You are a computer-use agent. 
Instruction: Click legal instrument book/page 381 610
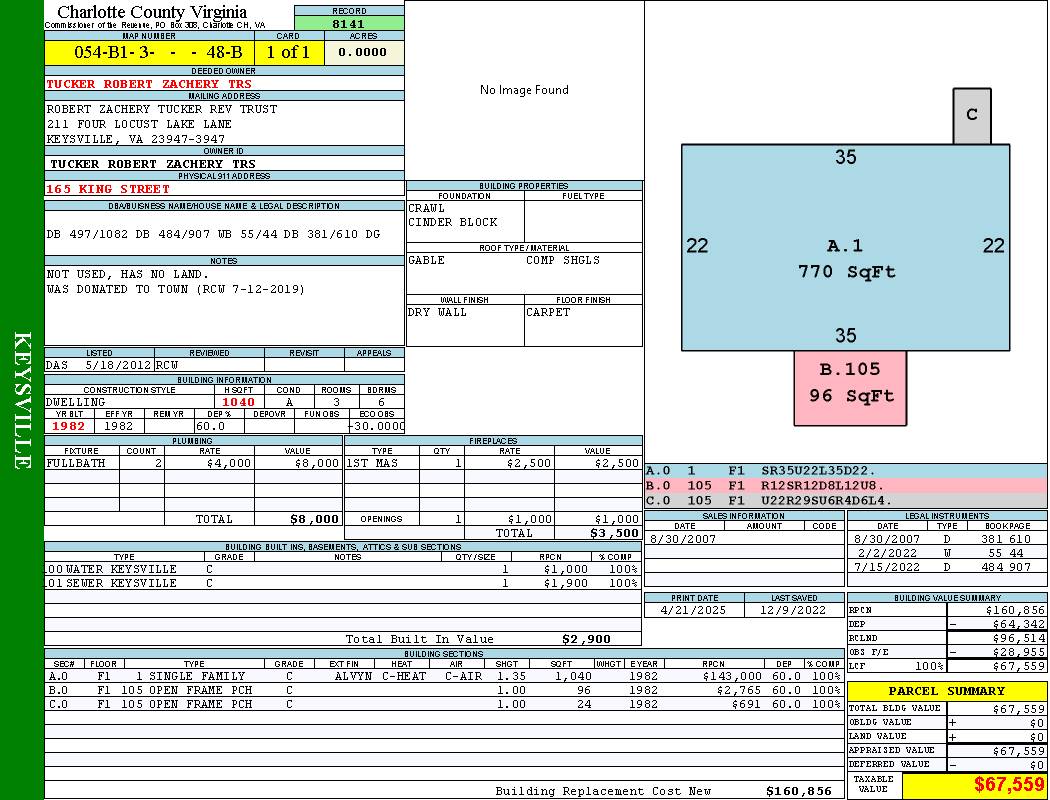click(1006, 539)
